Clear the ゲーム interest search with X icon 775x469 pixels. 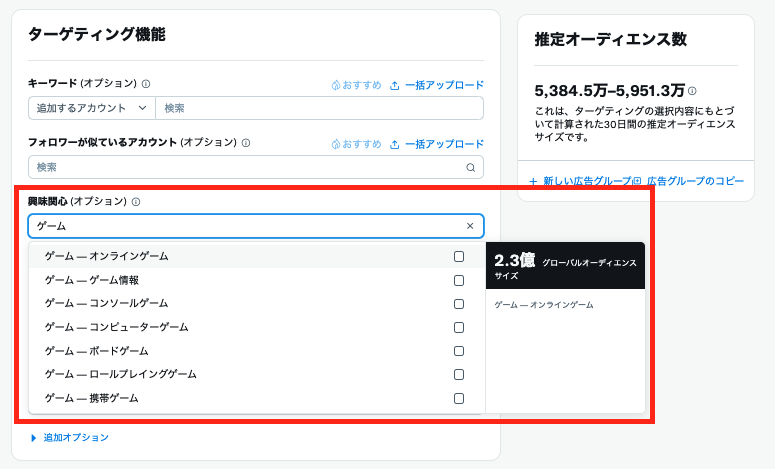470,226
